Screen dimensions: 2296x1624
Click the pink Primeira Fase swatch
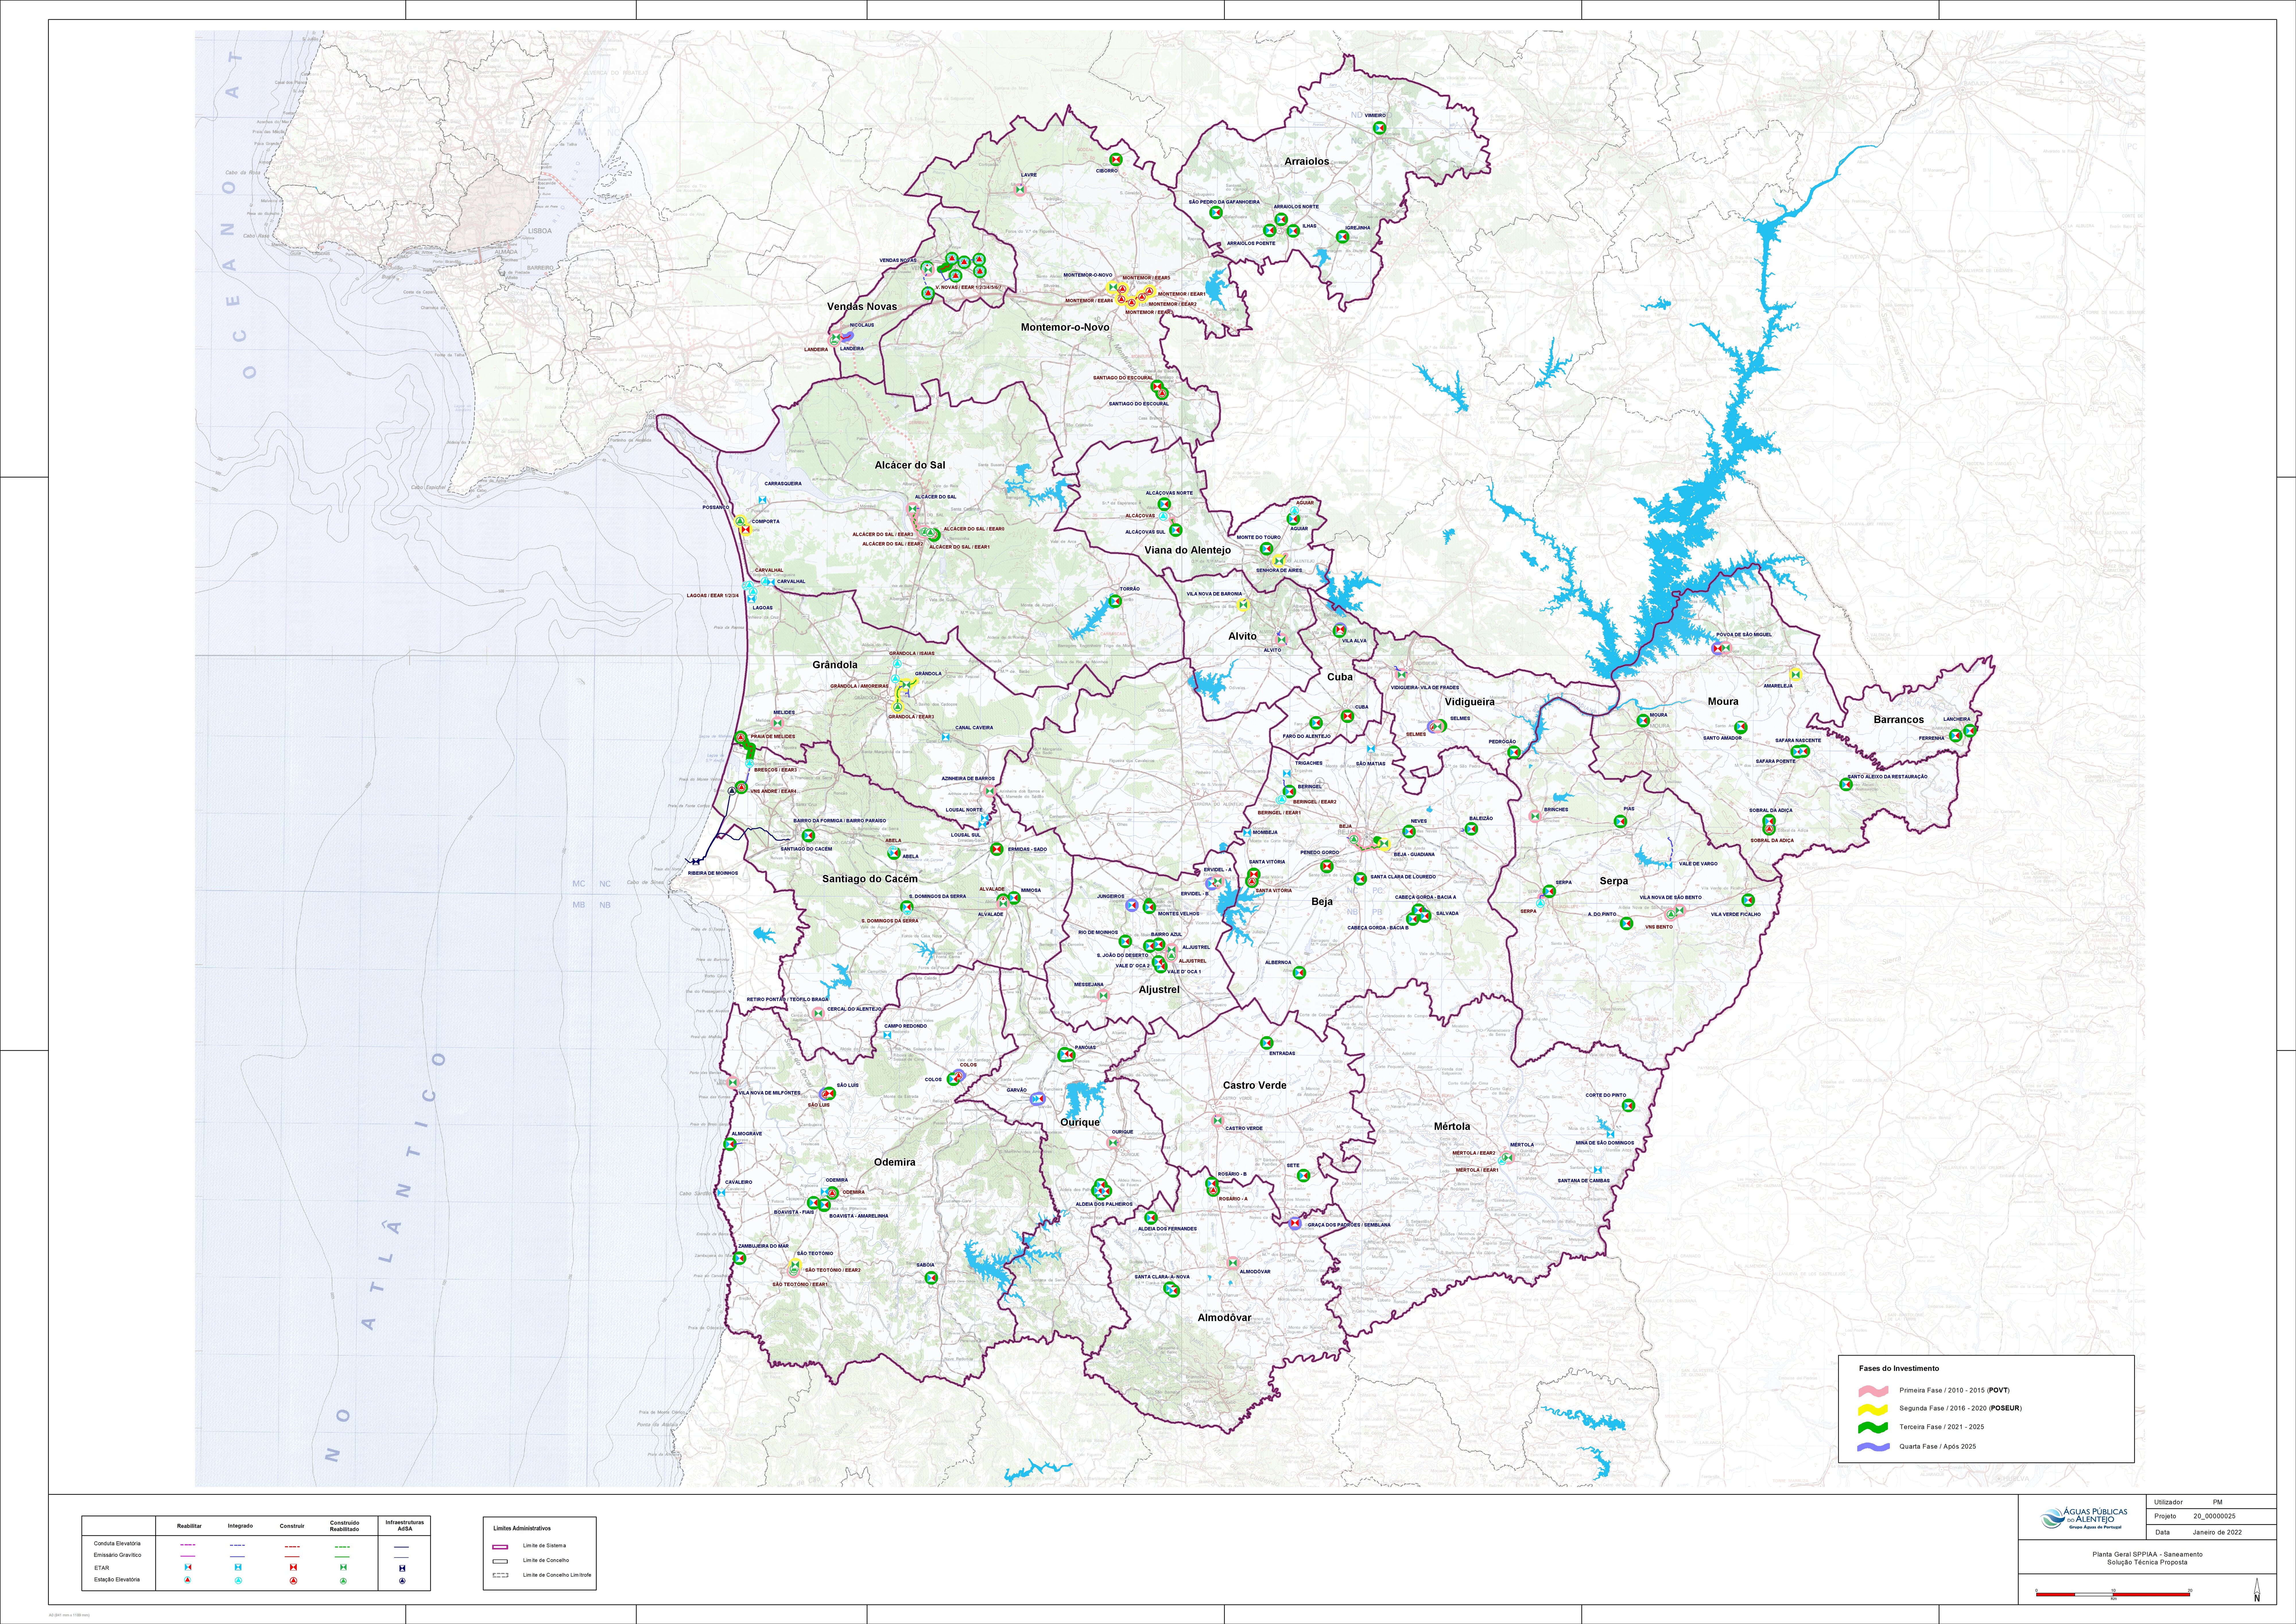[1873, 1391]
